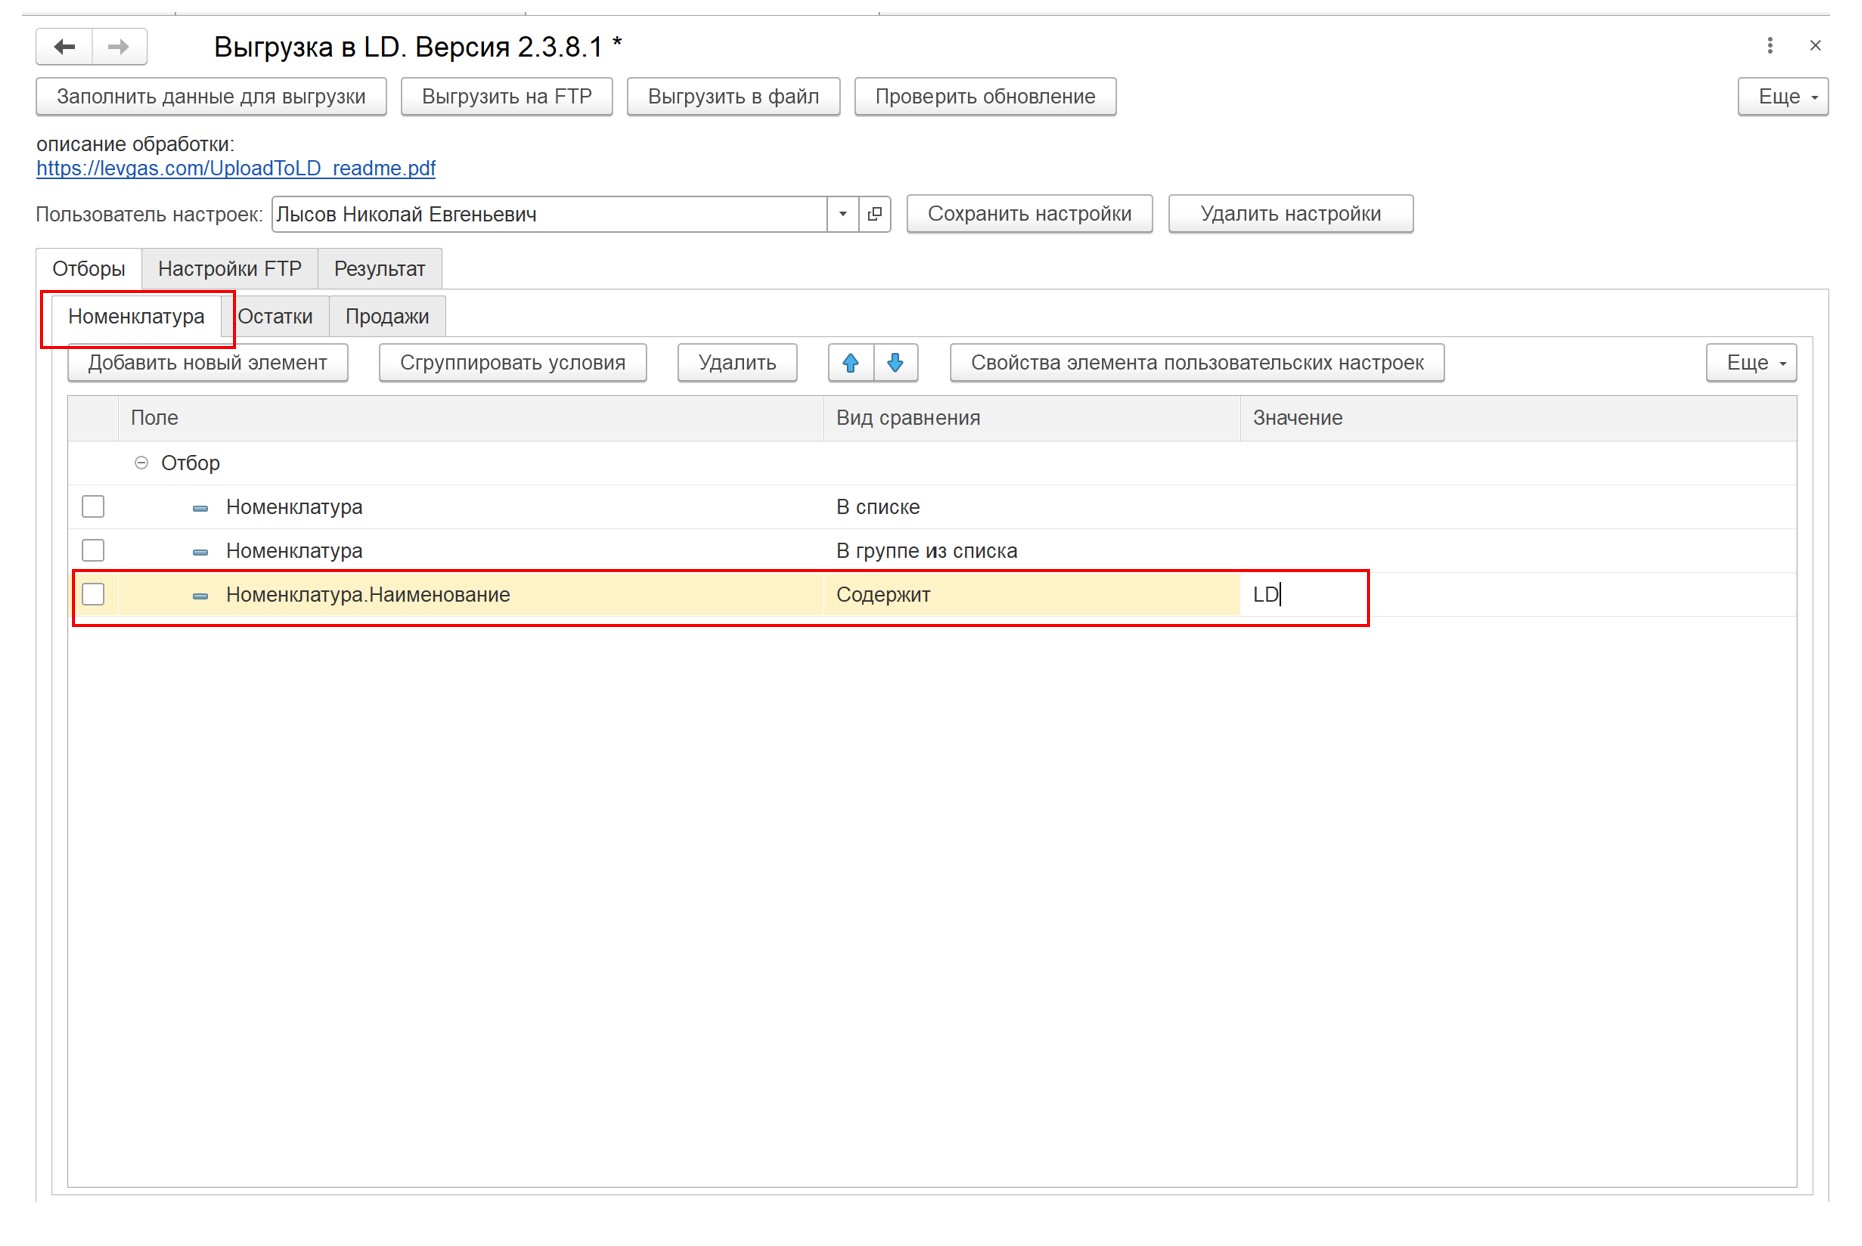Open the UploadToLD readme PDF link
1862x1246 pixels.
(236, 168)
